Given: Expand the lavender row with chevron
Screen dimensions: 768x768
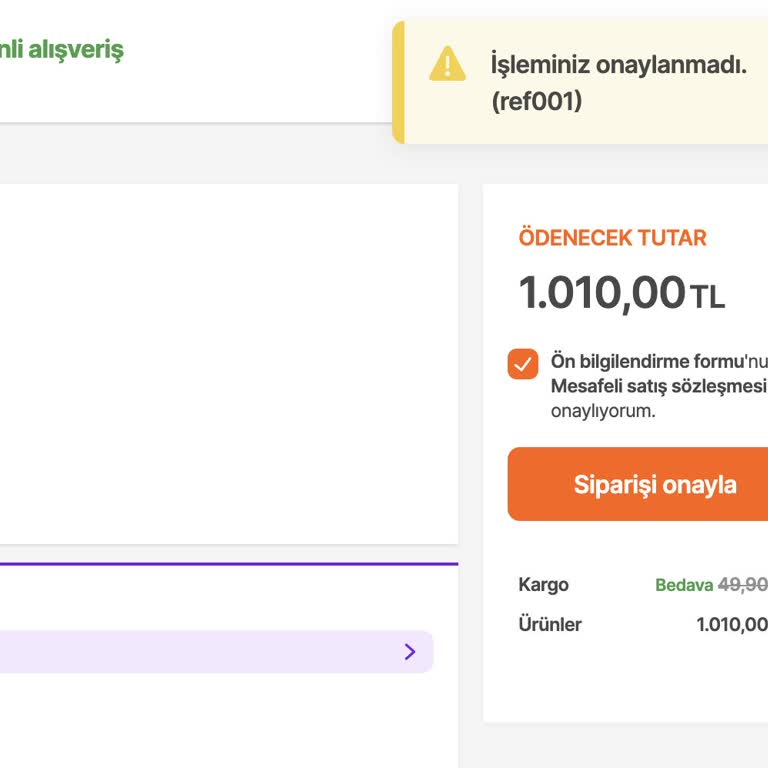Looking at the screenshot, I should click(200, 652).
